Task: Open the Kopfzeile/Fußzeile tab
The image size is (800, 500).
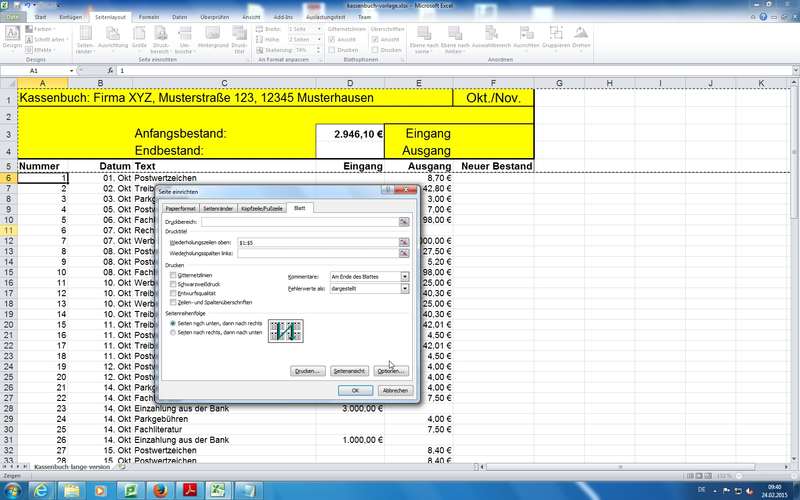Action: (x=262, y=208)
